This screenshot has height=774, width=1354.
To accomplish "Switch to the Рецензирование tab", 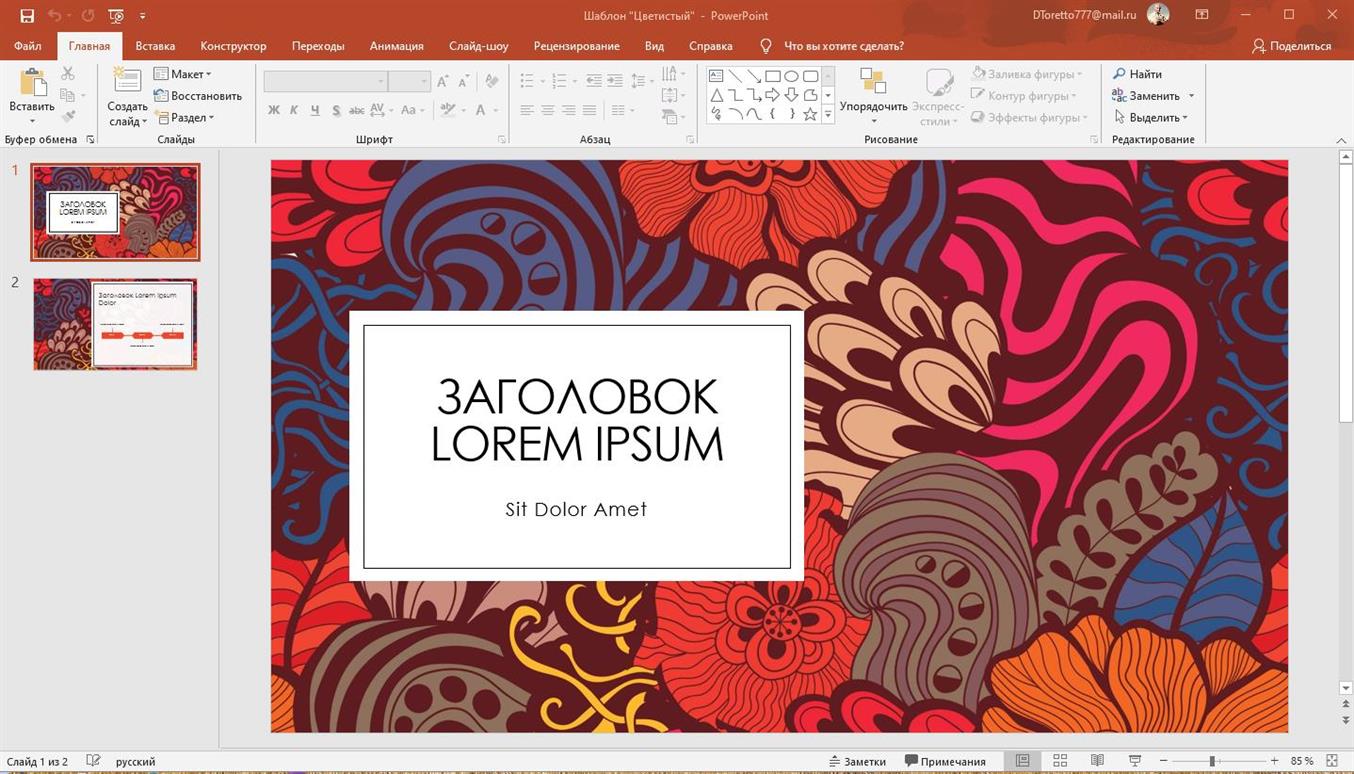I will tap(576, 46).
